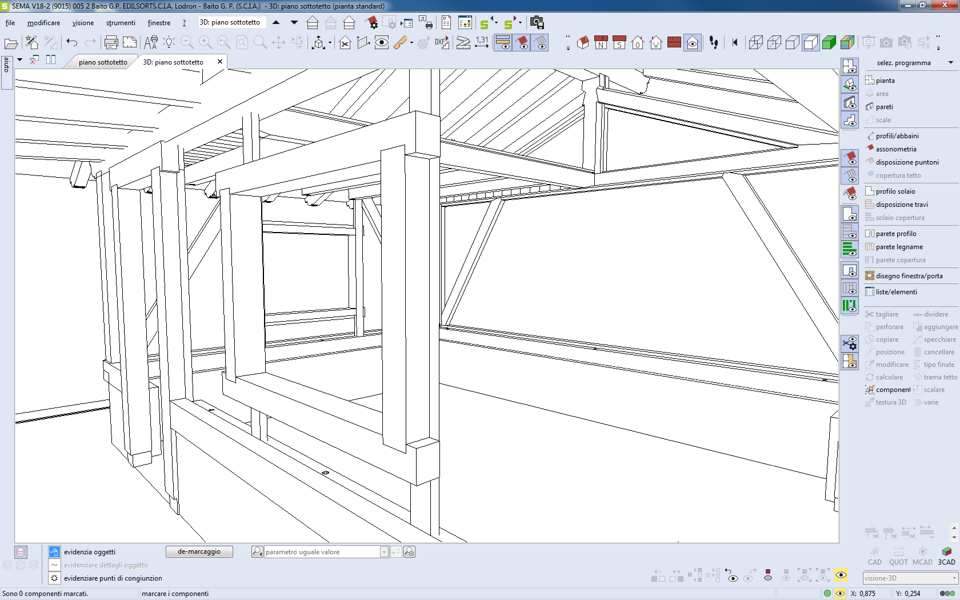Click the camera screenshot icon

(x=537, y=22)
